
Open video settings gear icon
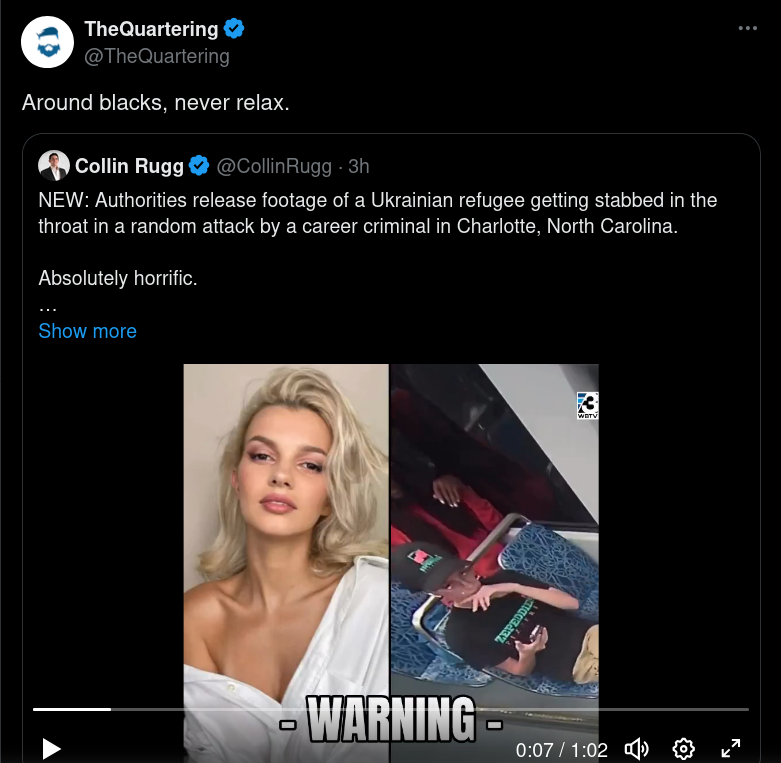(683, 749)
